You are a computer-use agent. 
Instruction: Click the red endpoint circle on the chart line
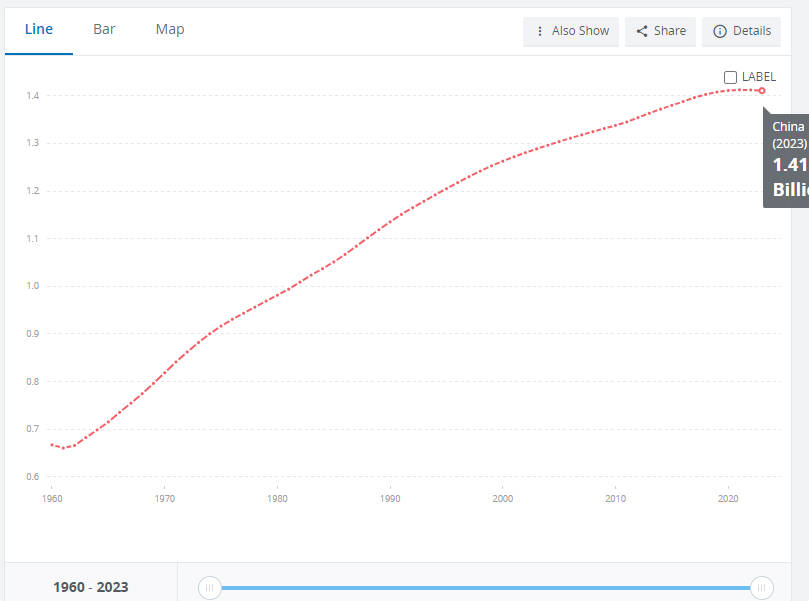(762, 90)
